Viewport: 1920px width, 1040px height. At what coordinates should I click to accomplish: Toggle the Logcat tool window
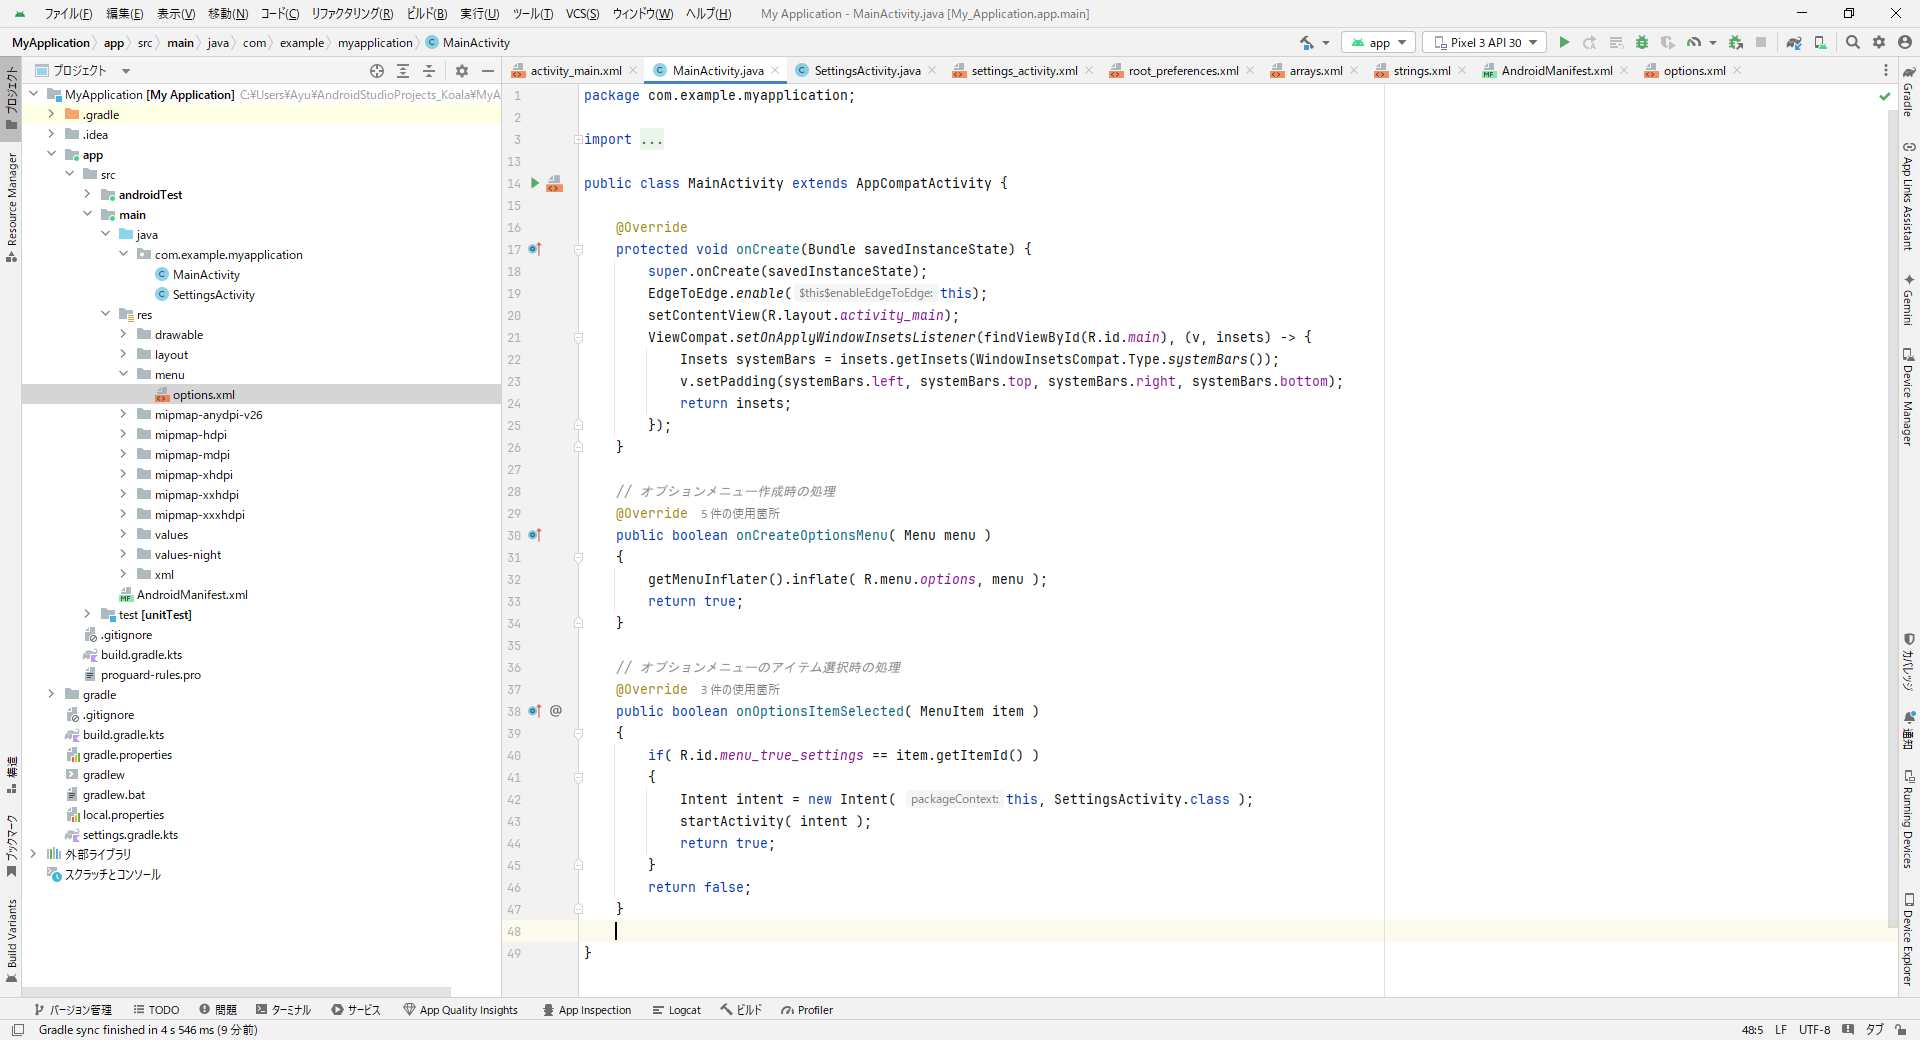coord(676,1010)
